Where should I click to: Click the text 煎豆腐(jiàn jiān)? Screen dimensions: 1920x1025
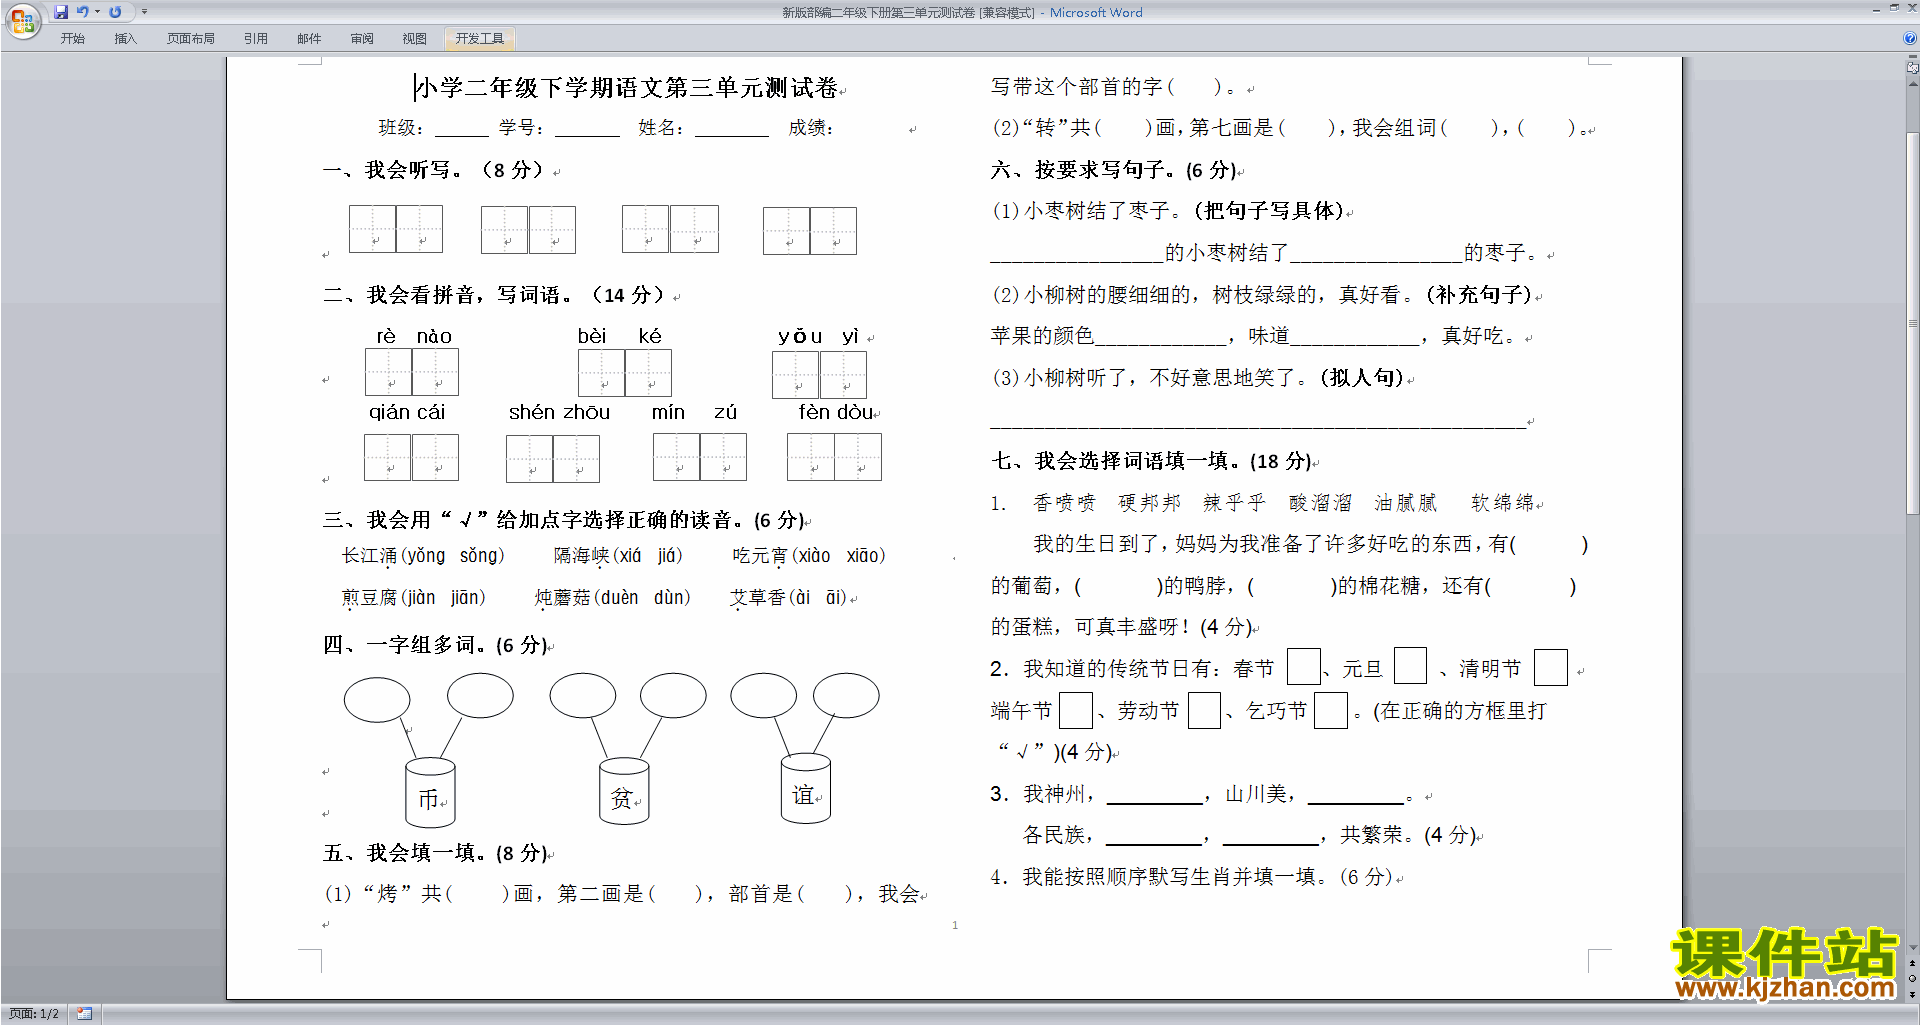pos(413,598)
